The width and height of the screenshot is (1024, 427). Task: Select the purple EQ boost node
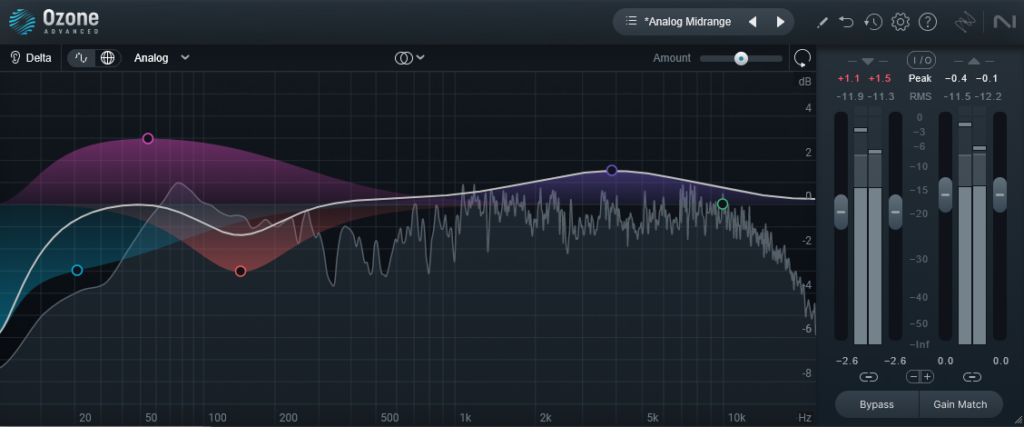612,170
